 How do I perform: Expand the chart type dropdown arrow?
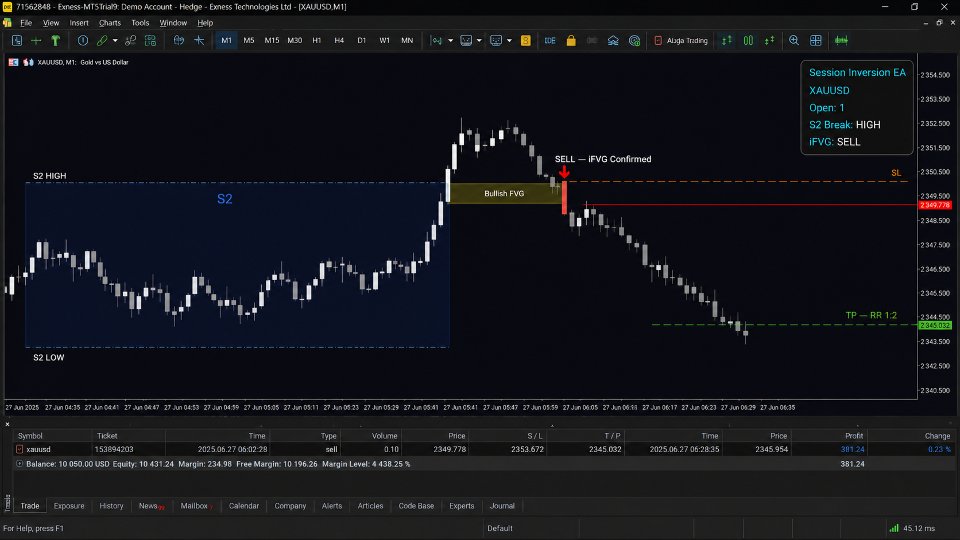[450, 40]
